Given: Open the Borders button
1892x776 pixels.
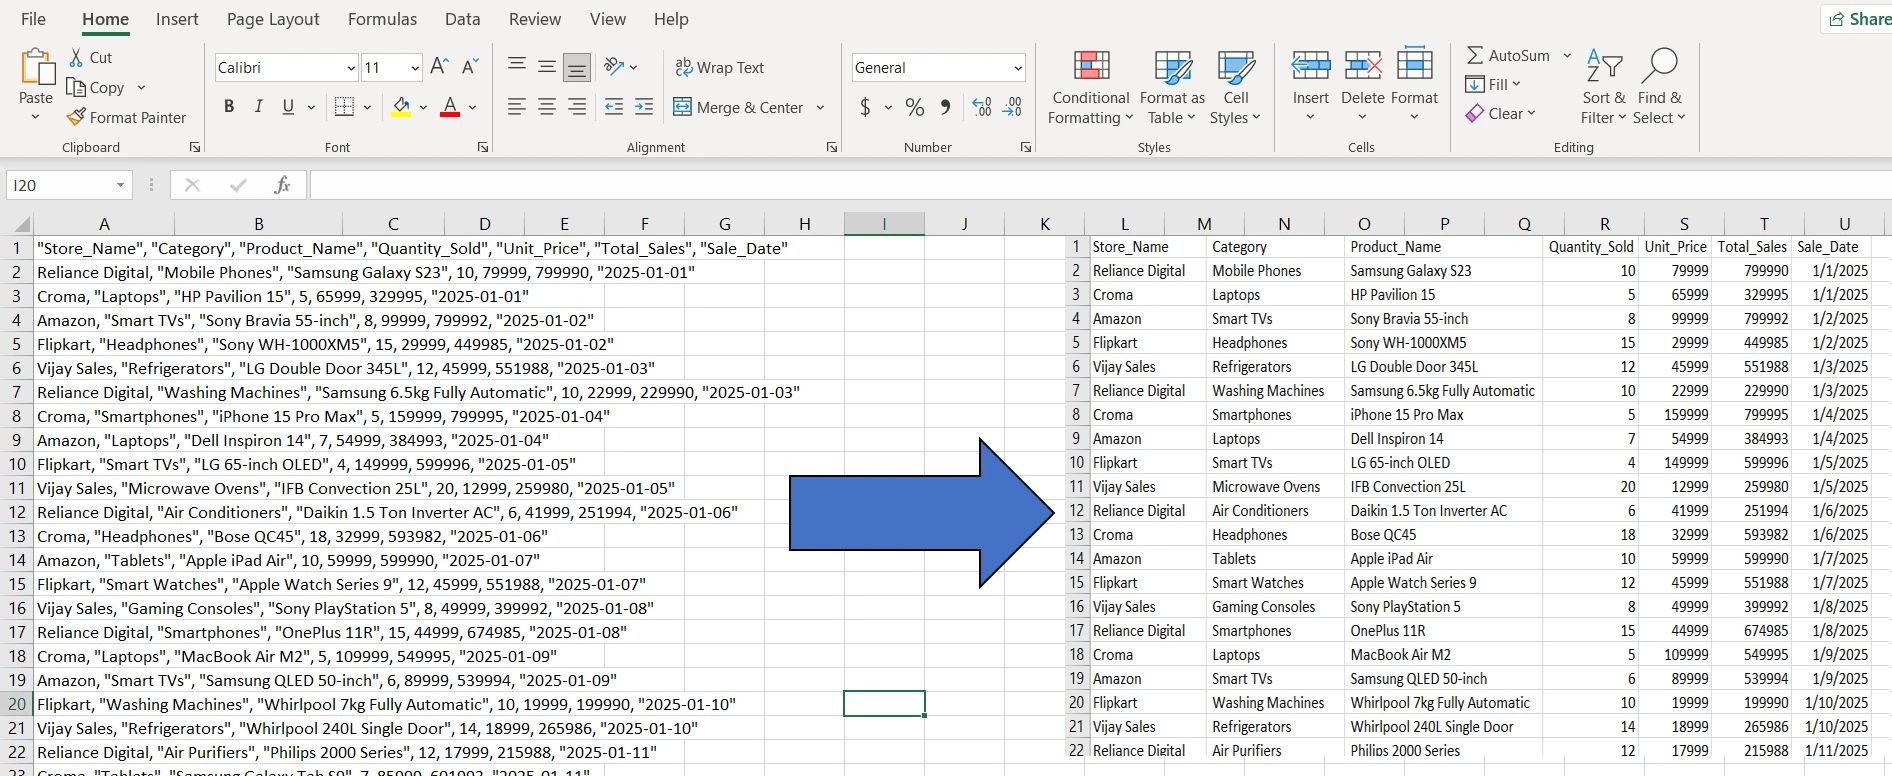Looking at the screenshot, I should pyautogui.click(x=344, y=107).
